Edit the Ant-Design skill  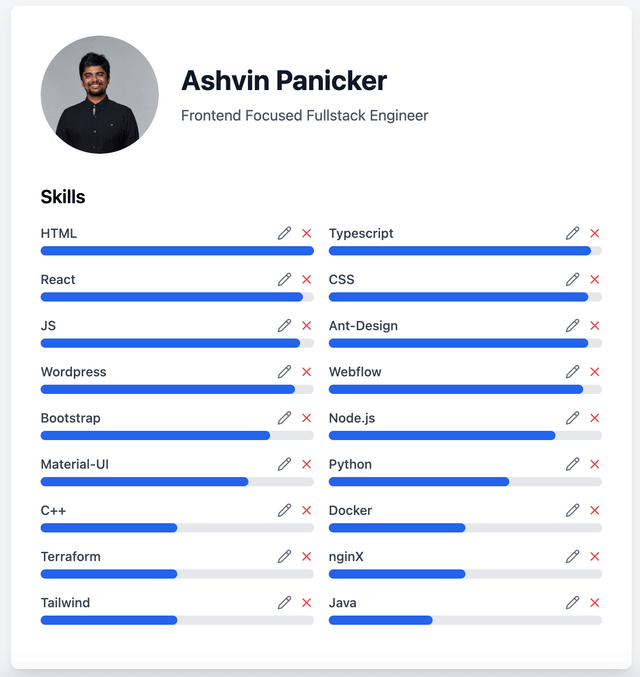click(573, 326)
